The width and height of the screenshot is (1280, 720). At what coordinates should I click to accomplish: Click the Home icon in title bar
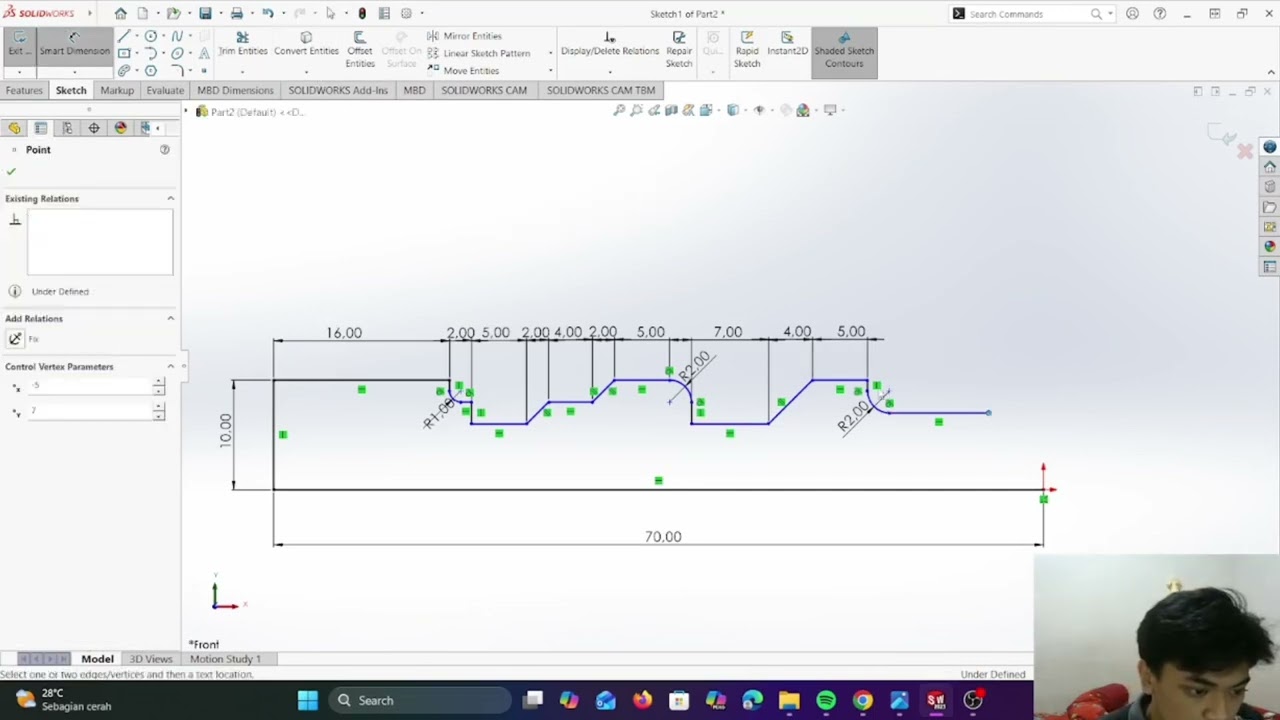(x=120, y=14)
